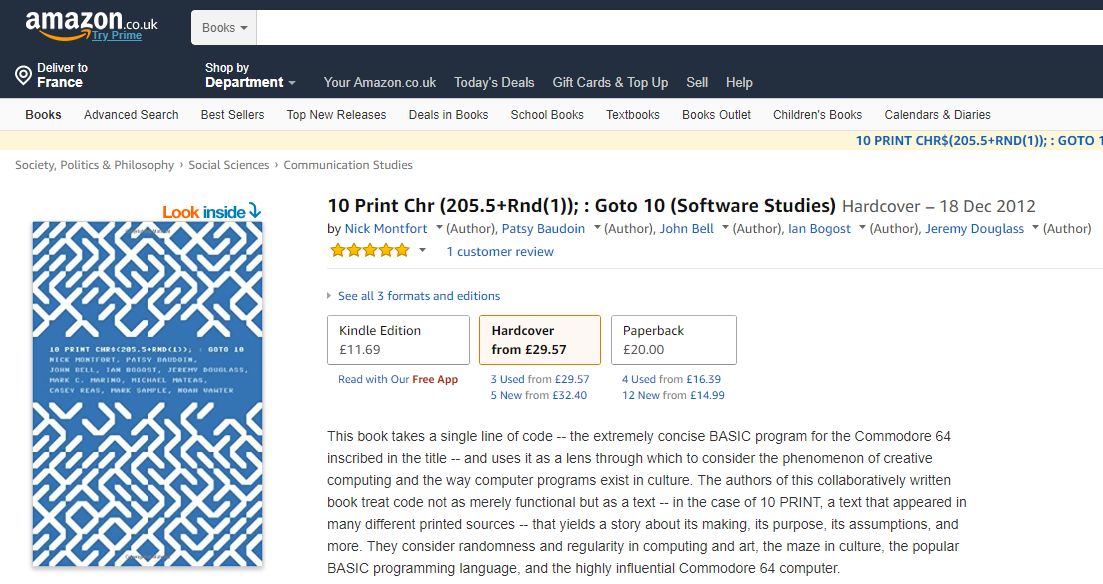Open the Help page
Viewport: 1103px width, 584px height.
739,82
